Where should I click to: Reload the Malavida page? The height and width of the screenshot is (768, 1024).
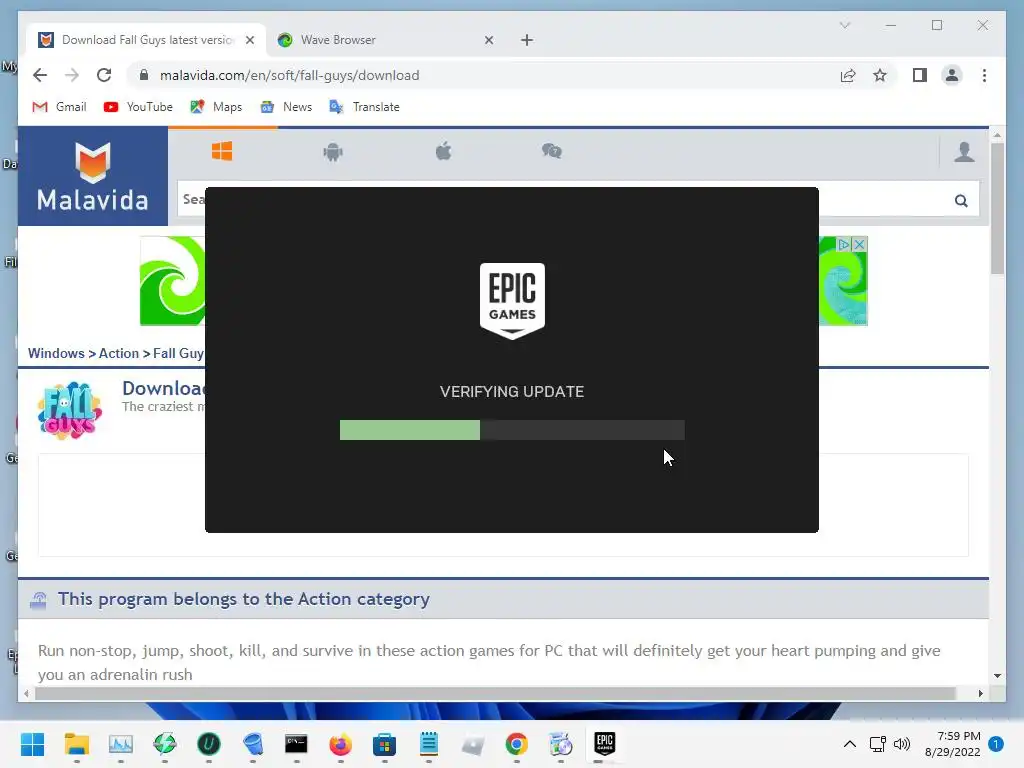click(104, 75)
